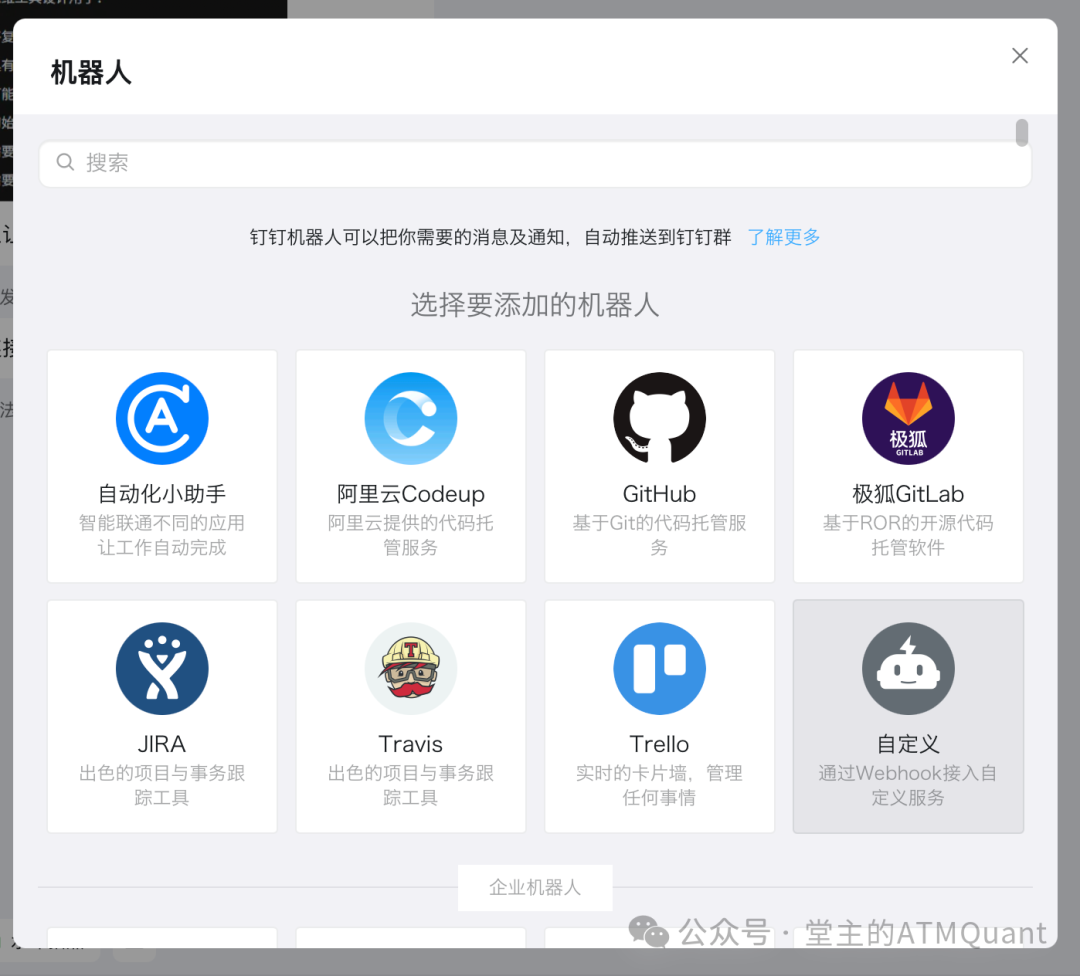This screenshot has height=976, width=1080.
Task: Pick the GitHub octocat icon
Action: pyautogui.click(x=659, y=418)
